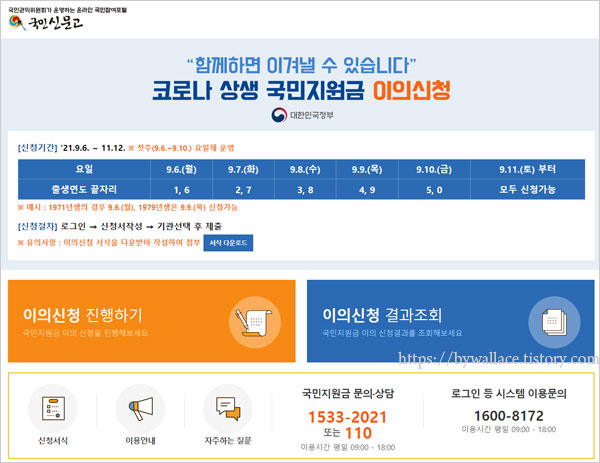Click the 국민신문고 logo
600x463 pixels.
pos(46,23)
